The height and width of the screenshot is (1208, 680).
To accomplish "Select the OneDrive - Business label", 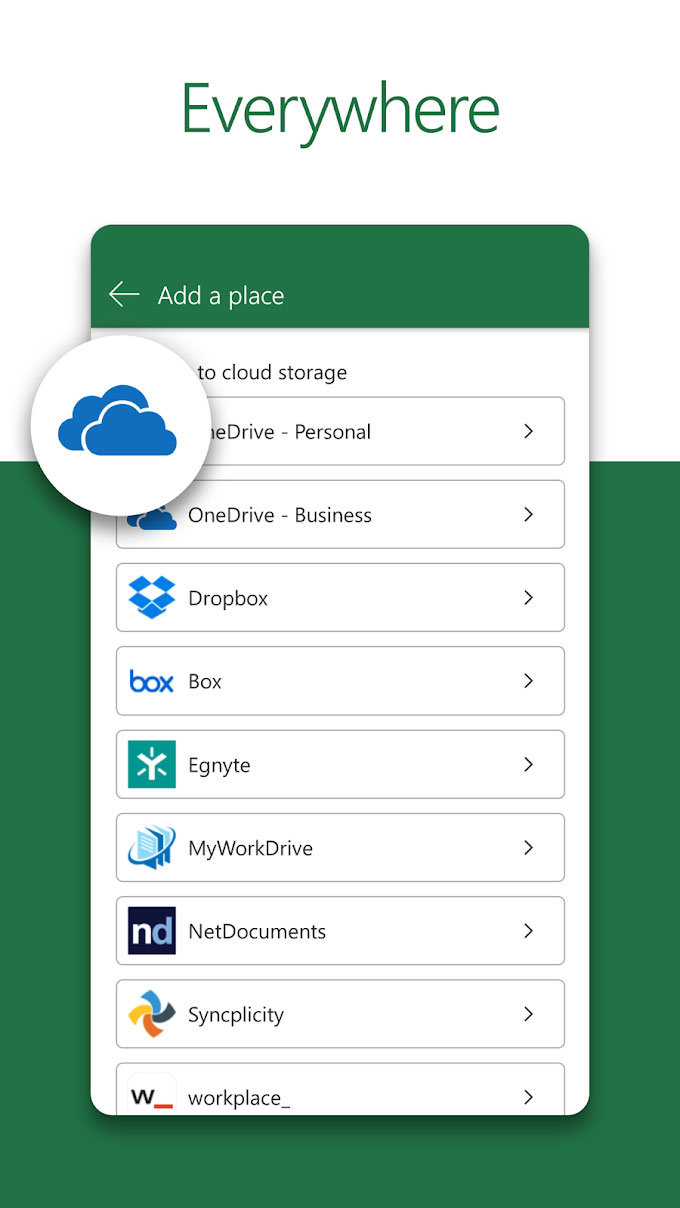I will 280,515.
